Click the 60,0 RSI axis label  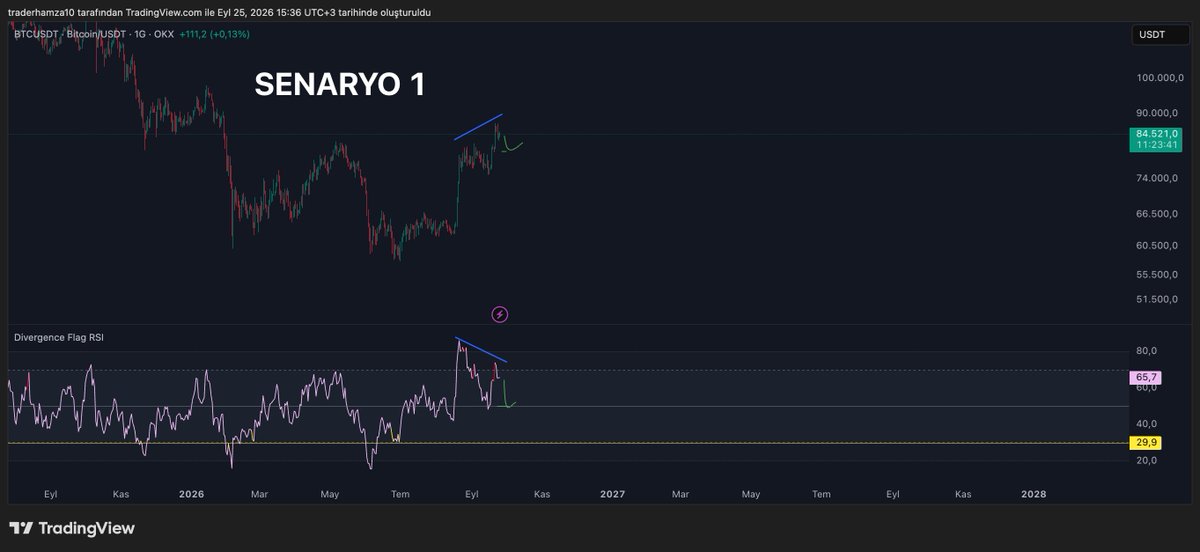click(1147, 387)
